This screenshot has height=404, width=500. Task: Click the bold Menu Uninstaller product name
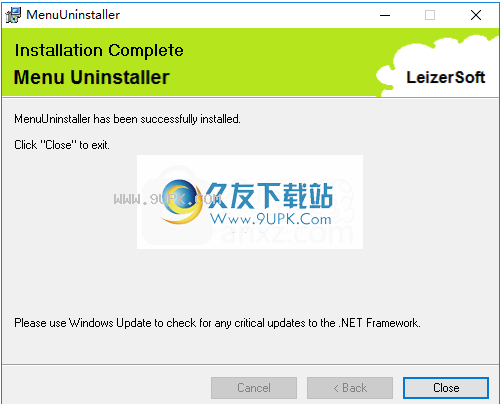[x=92, y=77]
